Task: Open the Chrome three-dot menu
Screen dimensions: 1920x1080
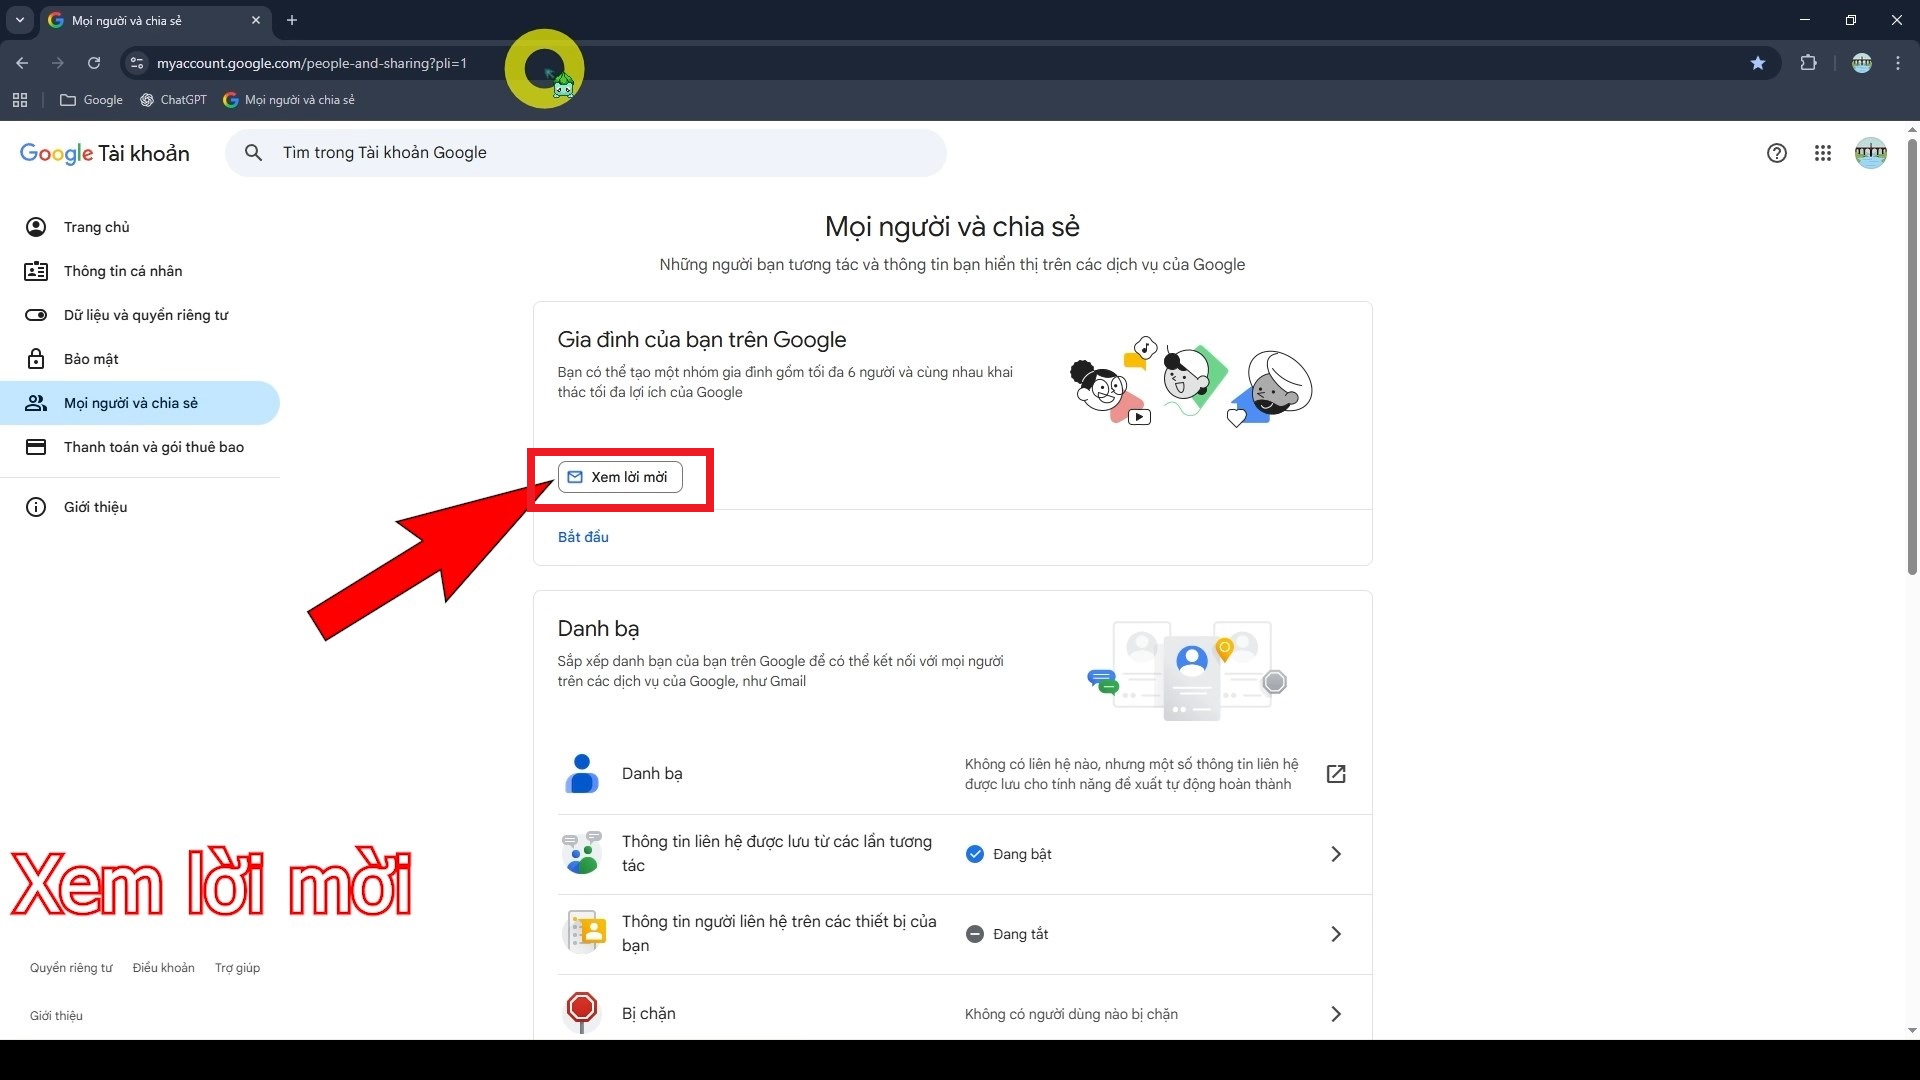Action: (x=1898, y=63)
